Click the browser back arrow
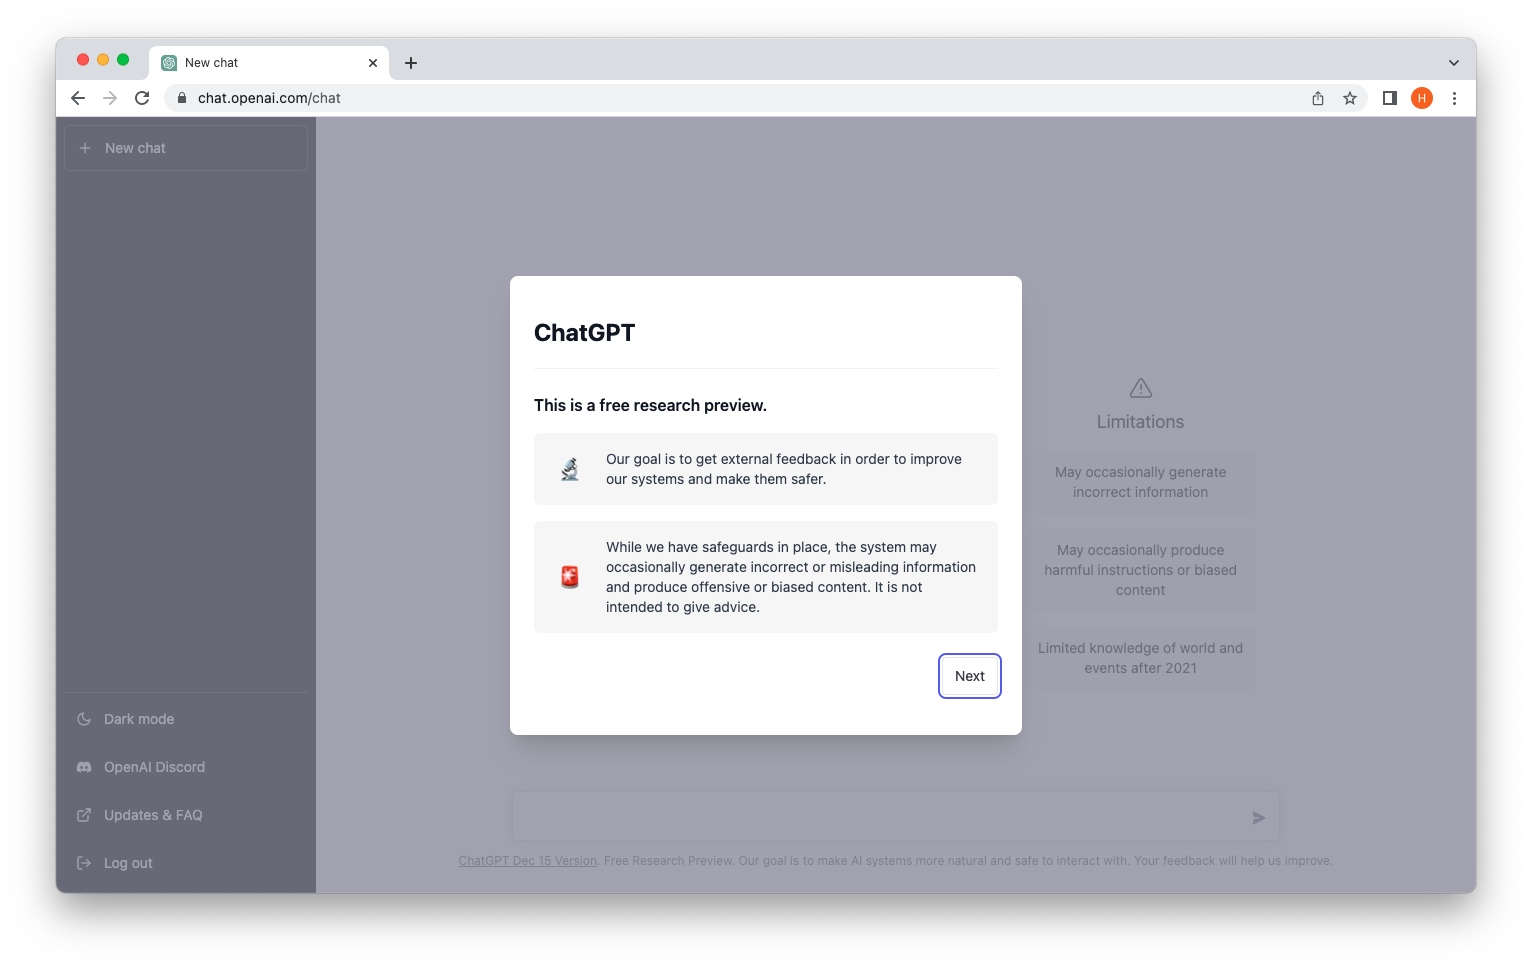 78,98
